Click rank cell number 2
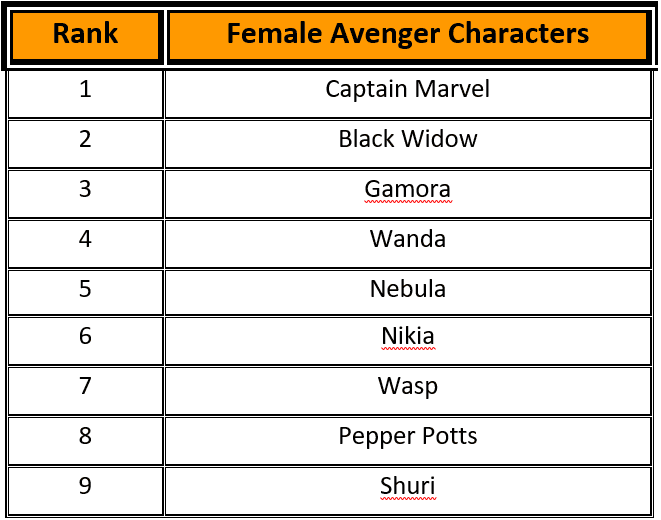This screenshot has height=520, width=661. pyautogui.click(x=86, y=144)
